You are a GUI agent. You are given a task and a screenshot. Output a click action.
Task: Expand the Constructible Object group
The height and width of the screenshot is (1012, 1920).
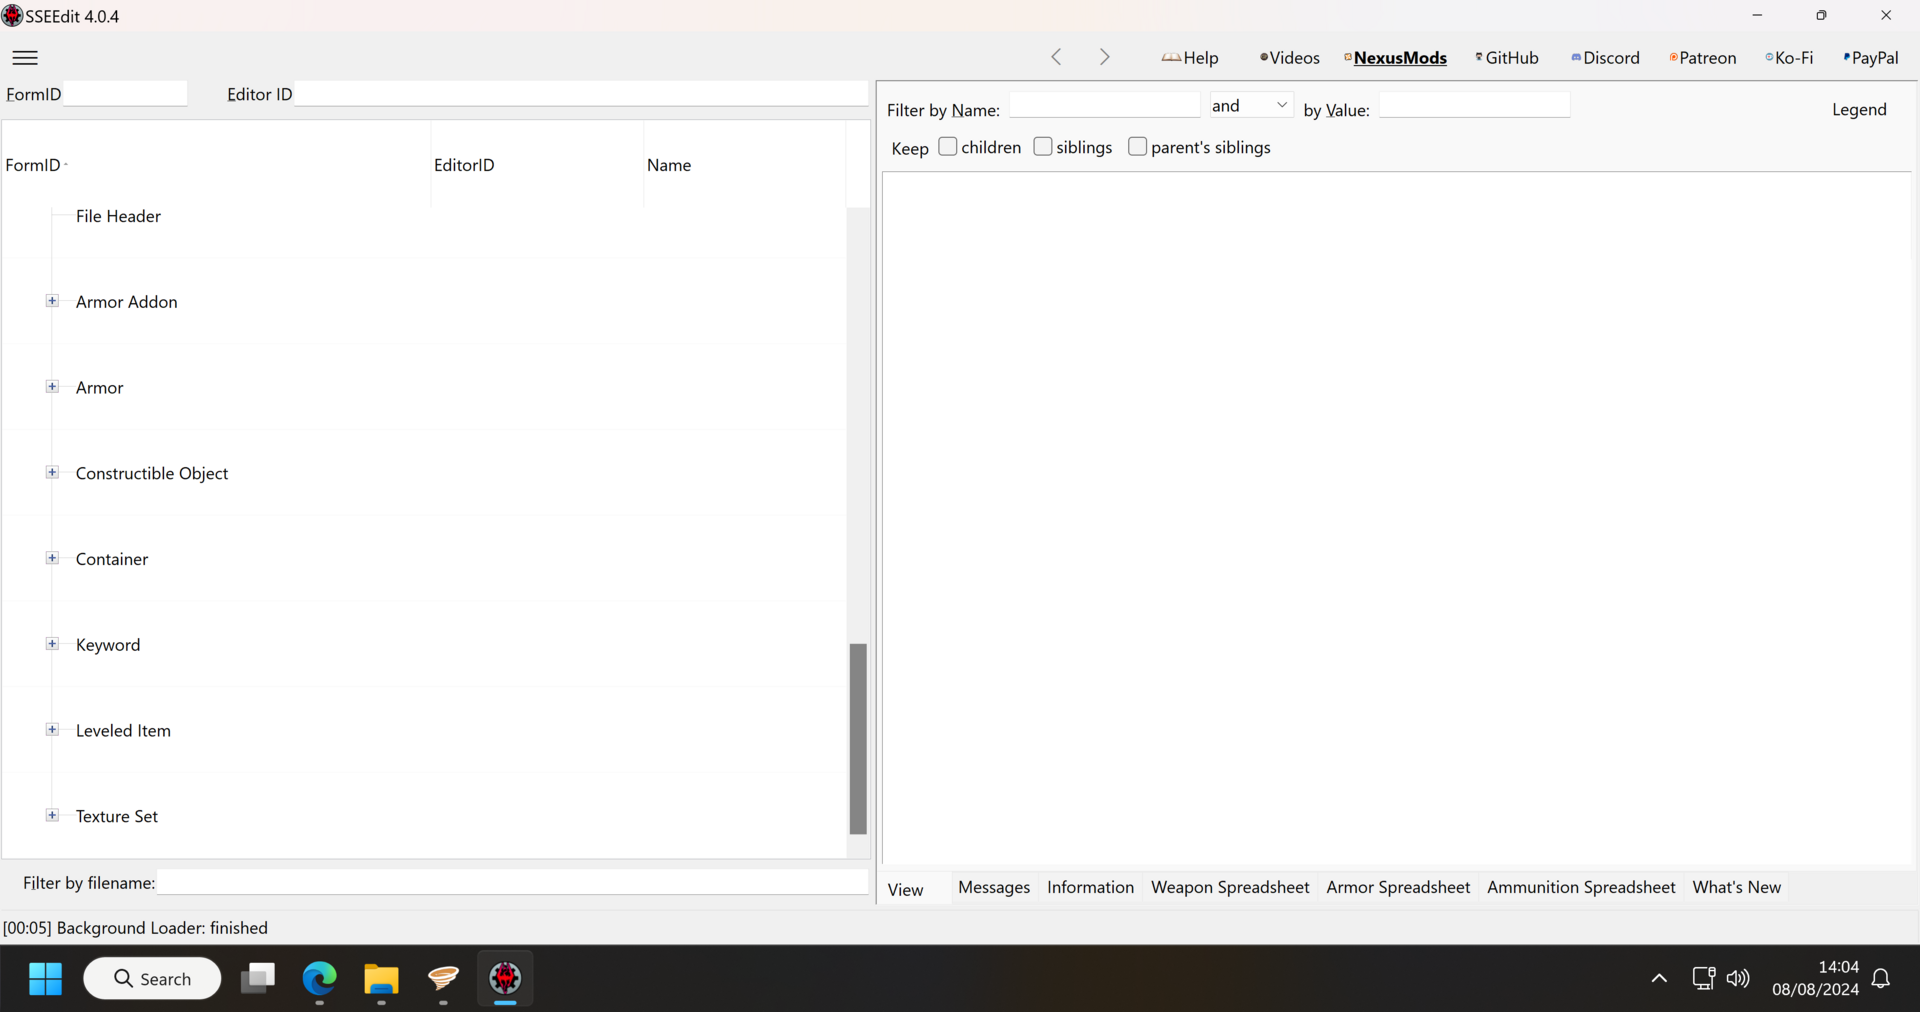pyautogui.click(x=52, y=473)
